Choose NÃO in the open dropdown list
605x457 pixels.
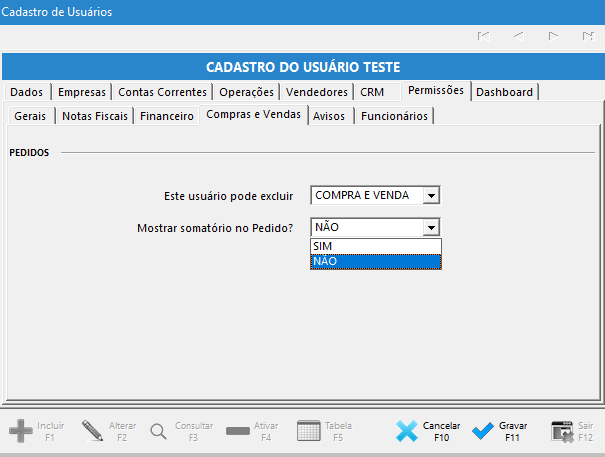click(376, 261)
